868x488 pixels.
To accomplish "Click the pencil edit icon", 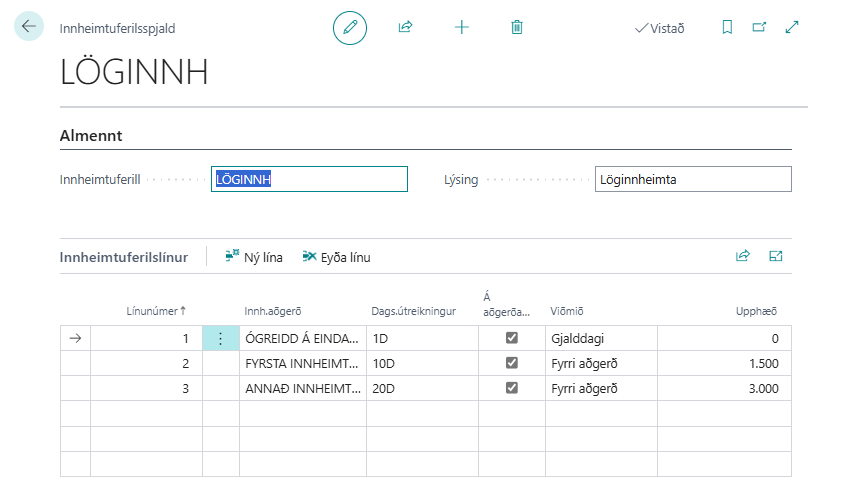I will pos(350,28).
